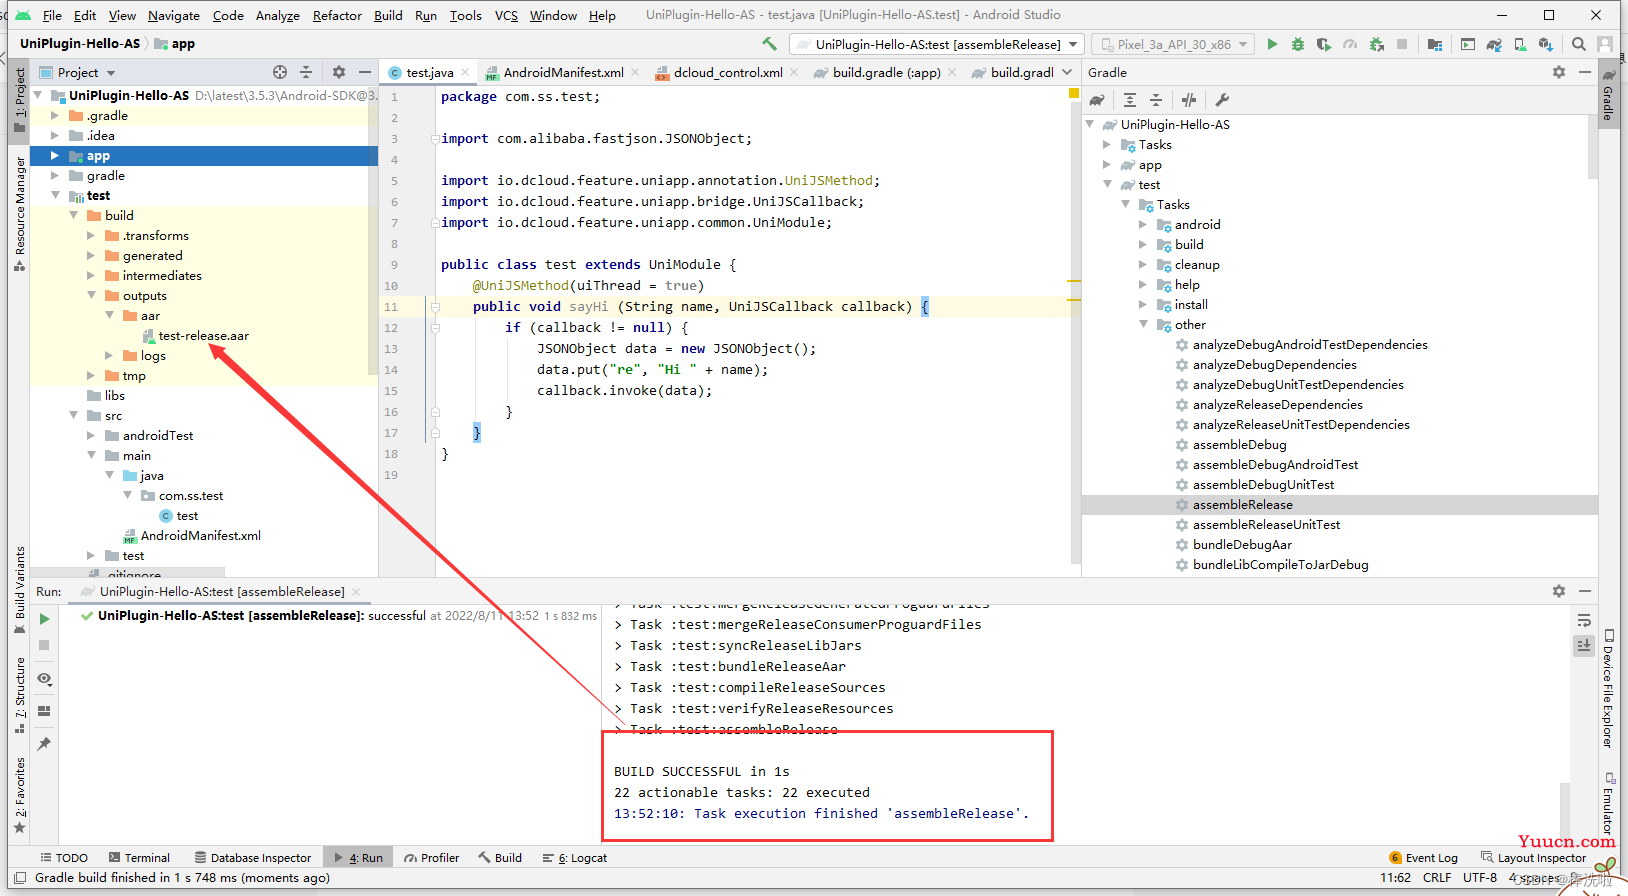Image resolution: width=1628 pixels, height=896 pixels.
Task: Select AndroidManifest.xml in project tree
Action: point(200,536)
